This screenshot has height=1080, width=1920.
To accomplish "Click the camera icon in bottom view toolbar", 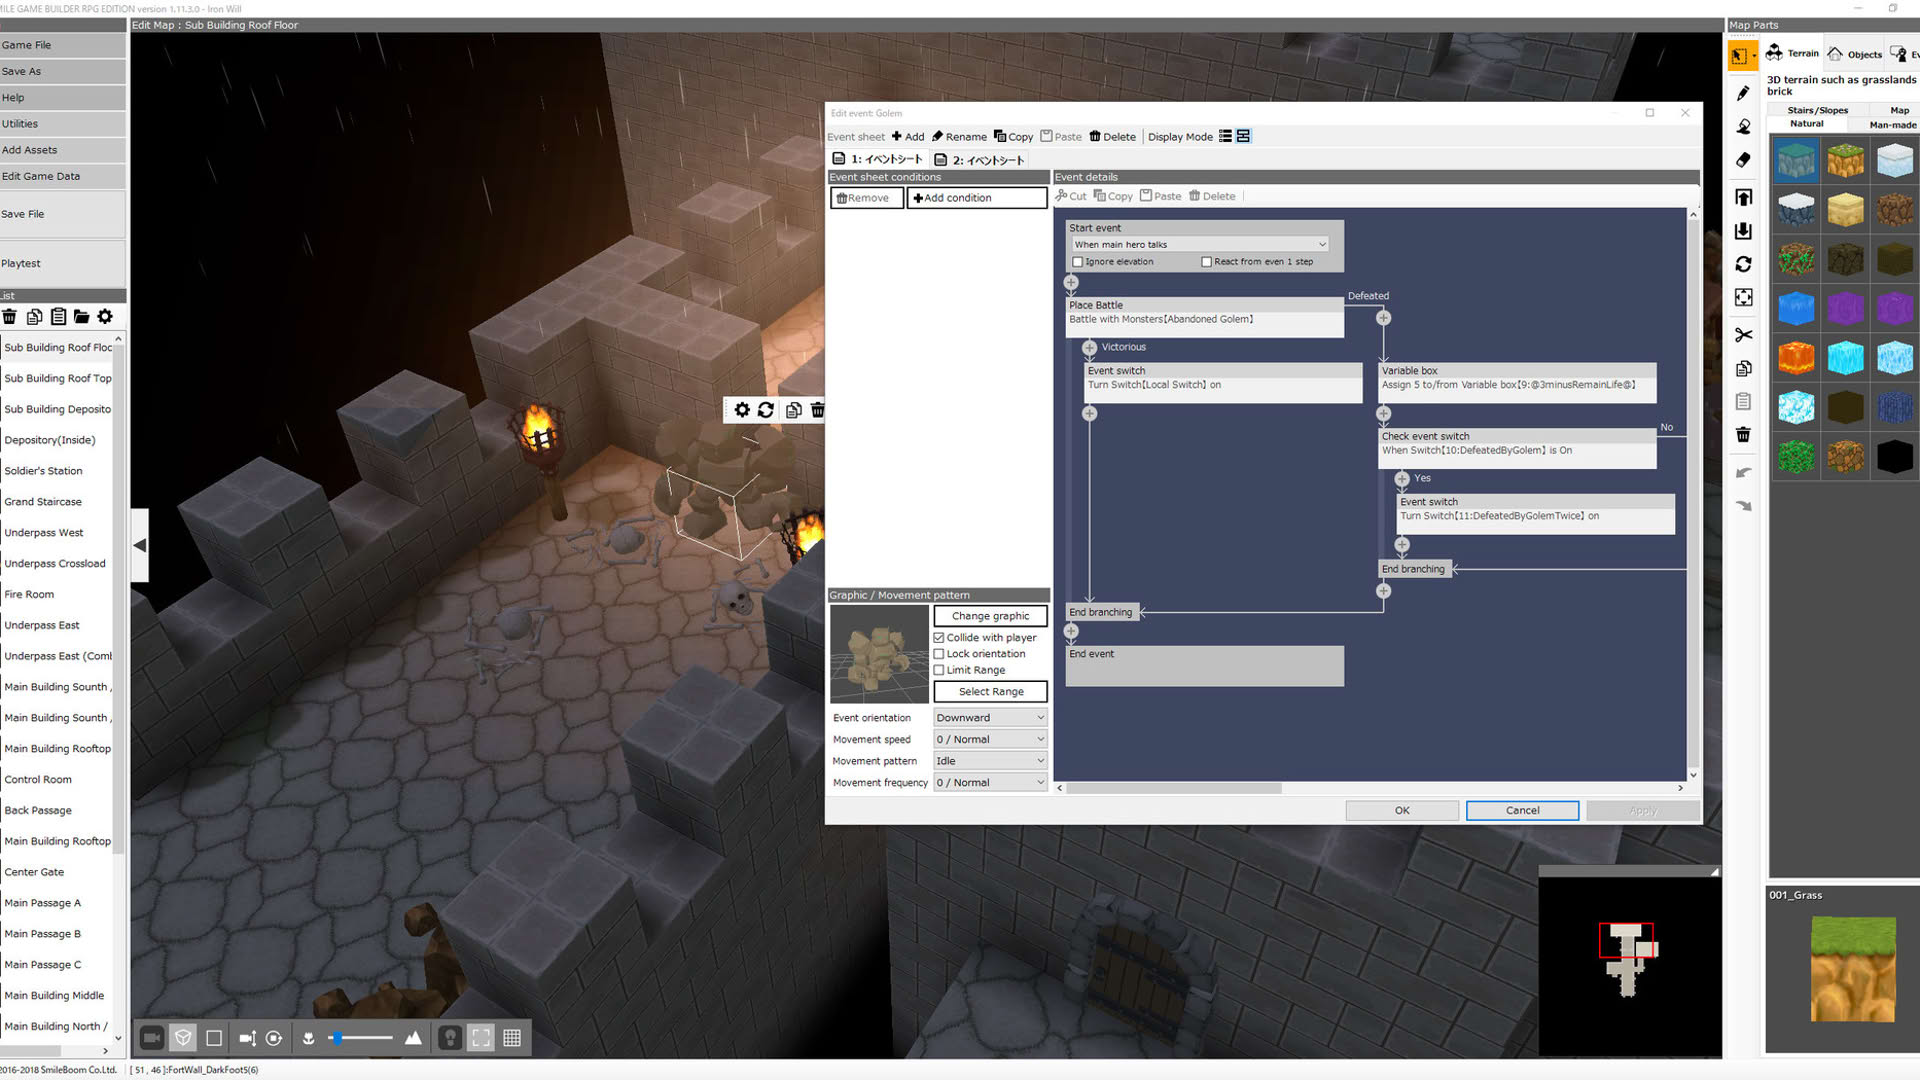I will tap(152, 1038).
